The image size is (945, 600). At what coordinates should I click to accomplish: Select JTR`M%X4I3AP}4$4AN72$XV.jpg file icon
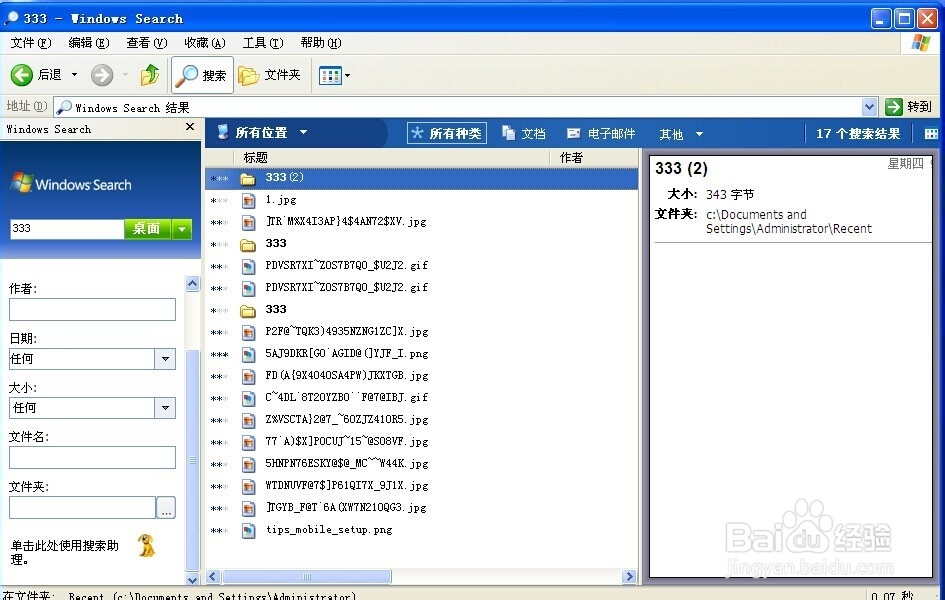click(248, 222)
